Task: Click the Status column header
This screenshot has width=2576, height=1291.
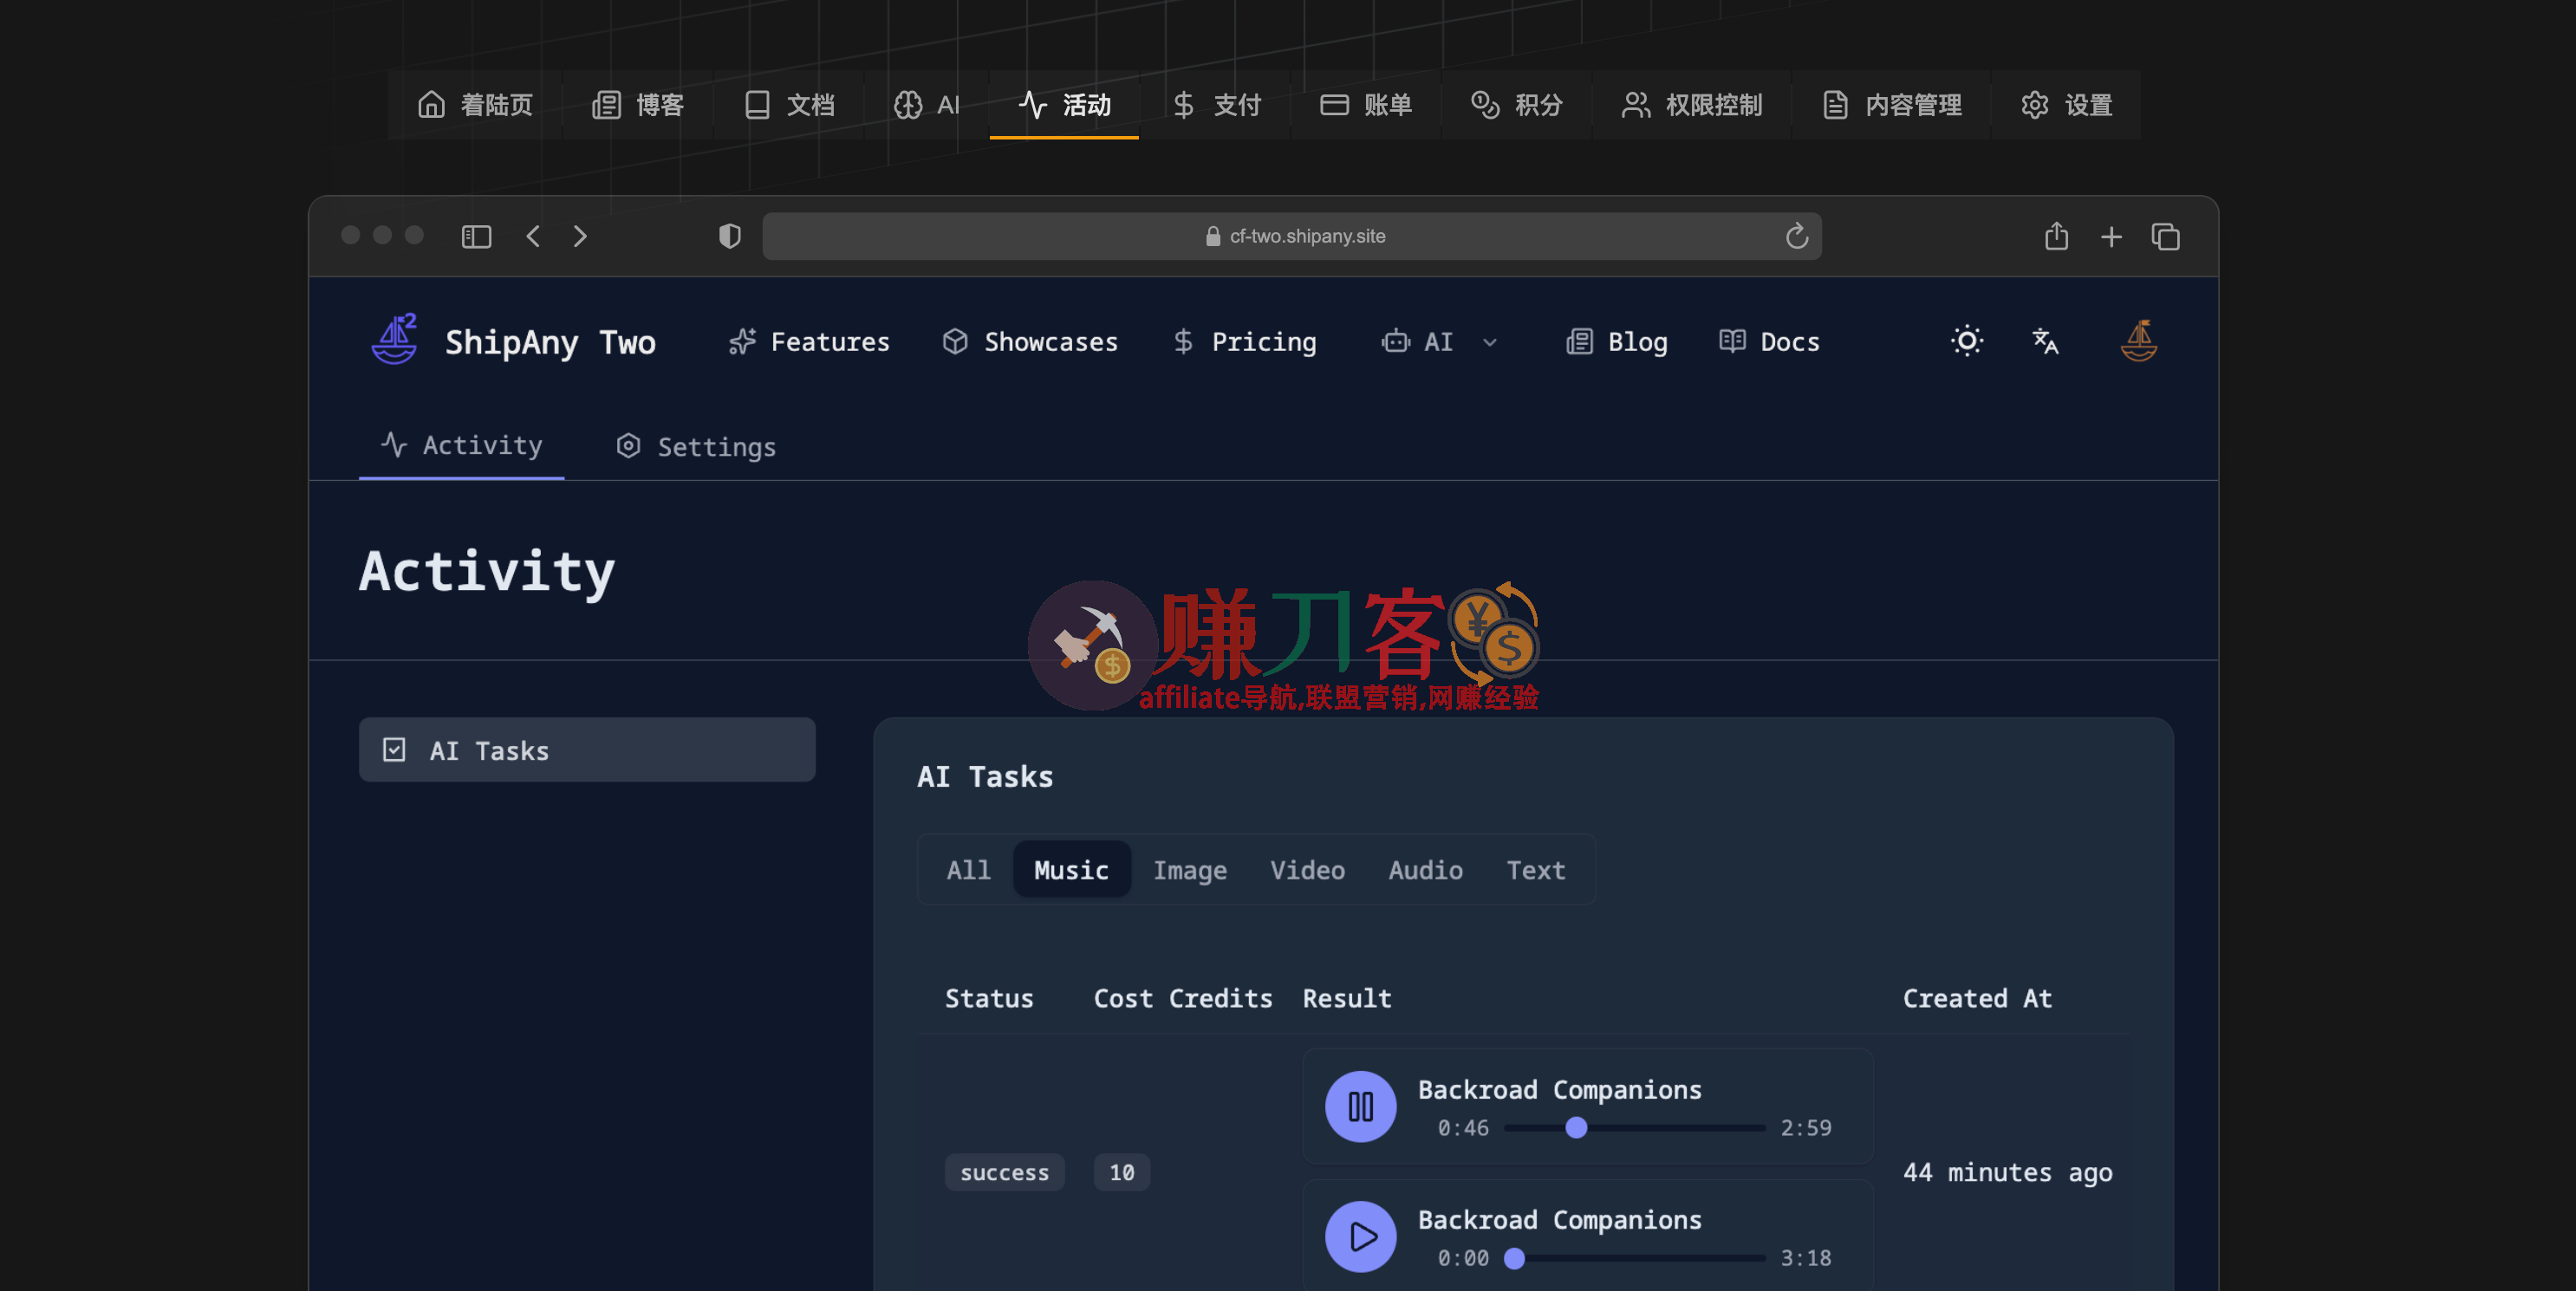Action: coord(989,998)
